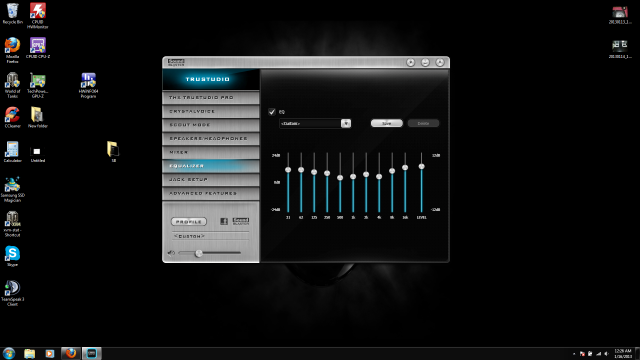Click the 2k band slider knob
Viewport: 640px width, 360px height.
[x=366, y=174]
